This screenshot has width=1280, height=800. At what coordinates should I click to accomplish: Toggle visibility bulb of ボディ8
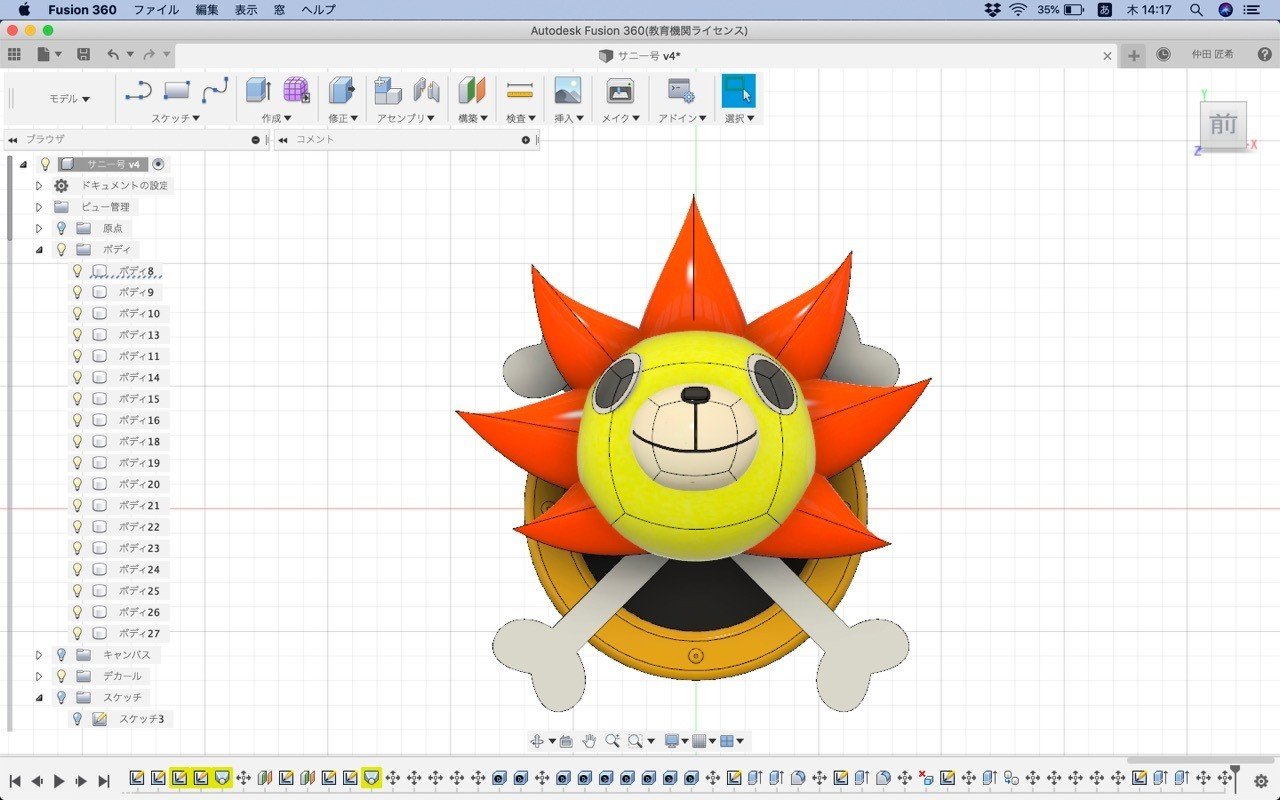coord(77,271)
